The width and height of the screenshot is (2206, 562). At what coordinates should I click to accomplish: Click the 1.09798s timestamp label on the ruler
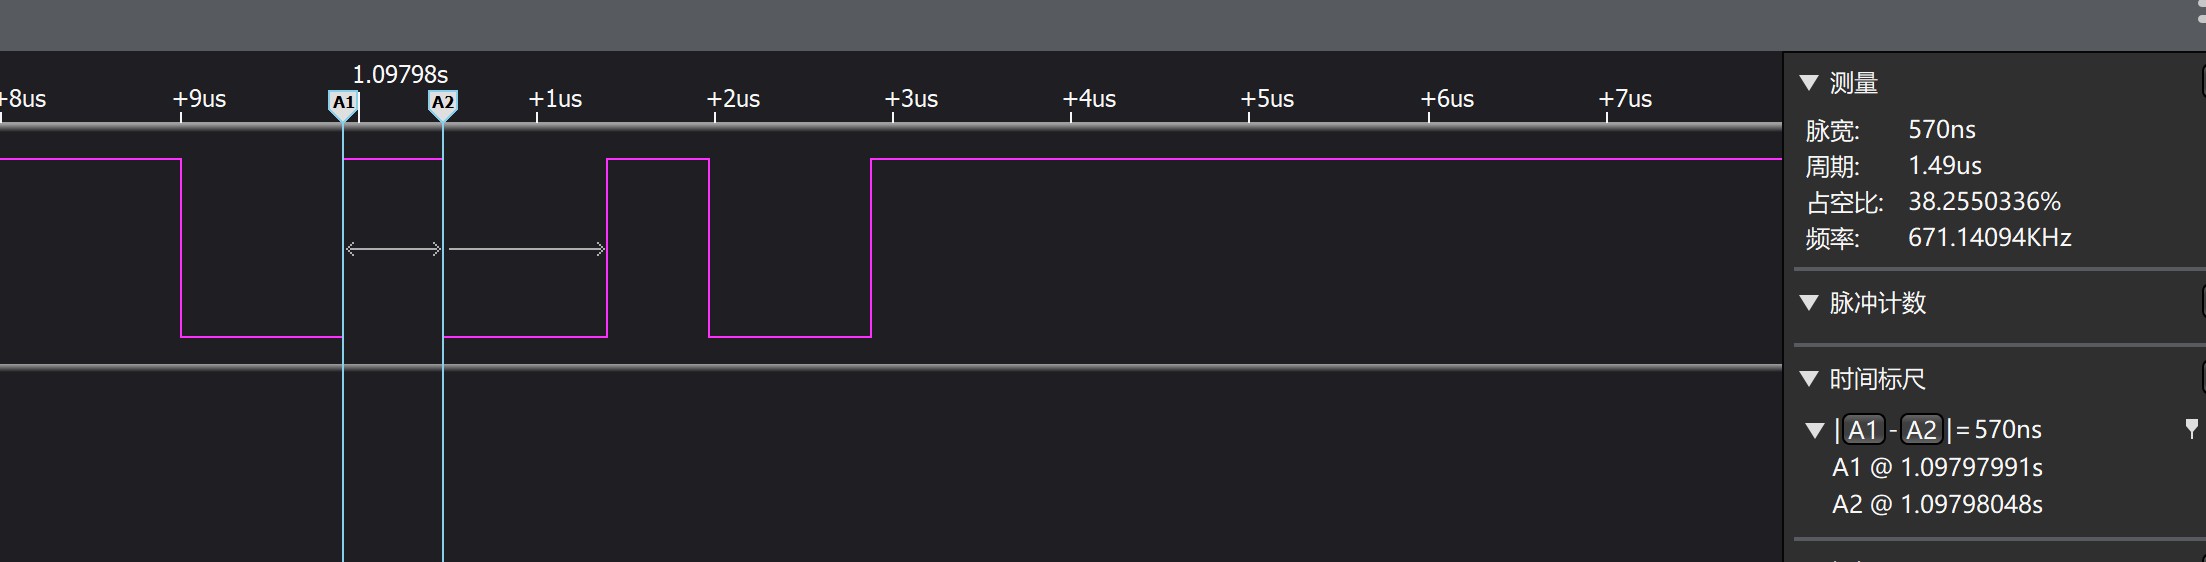(400, 75)
